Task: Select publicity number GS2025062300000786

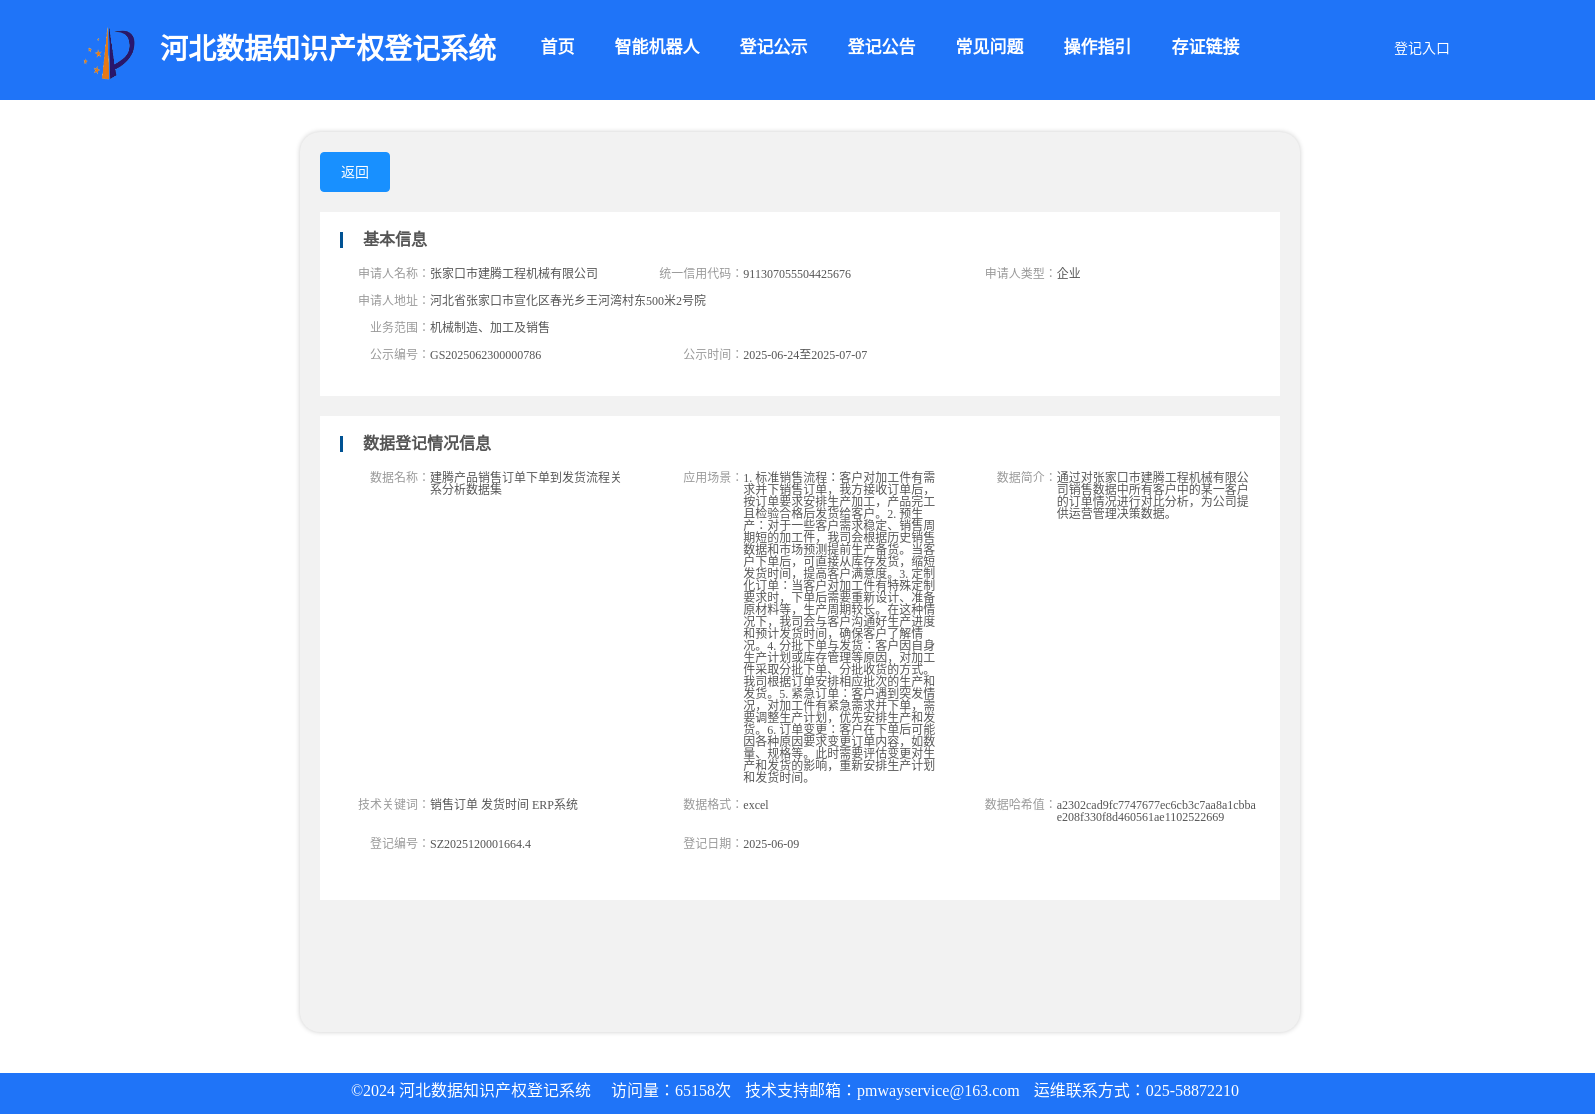Action: (485, 355)
